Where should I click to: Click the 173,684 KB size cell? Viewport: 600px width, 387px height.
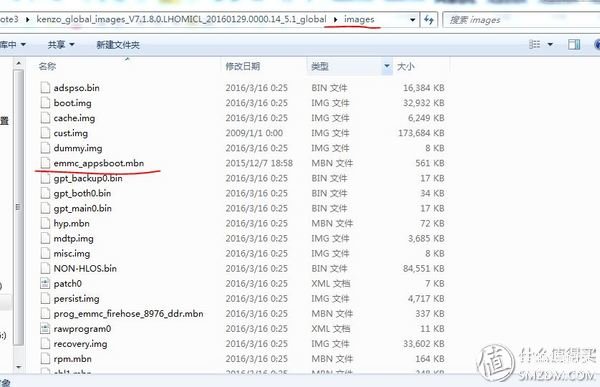tap(421, 133)
